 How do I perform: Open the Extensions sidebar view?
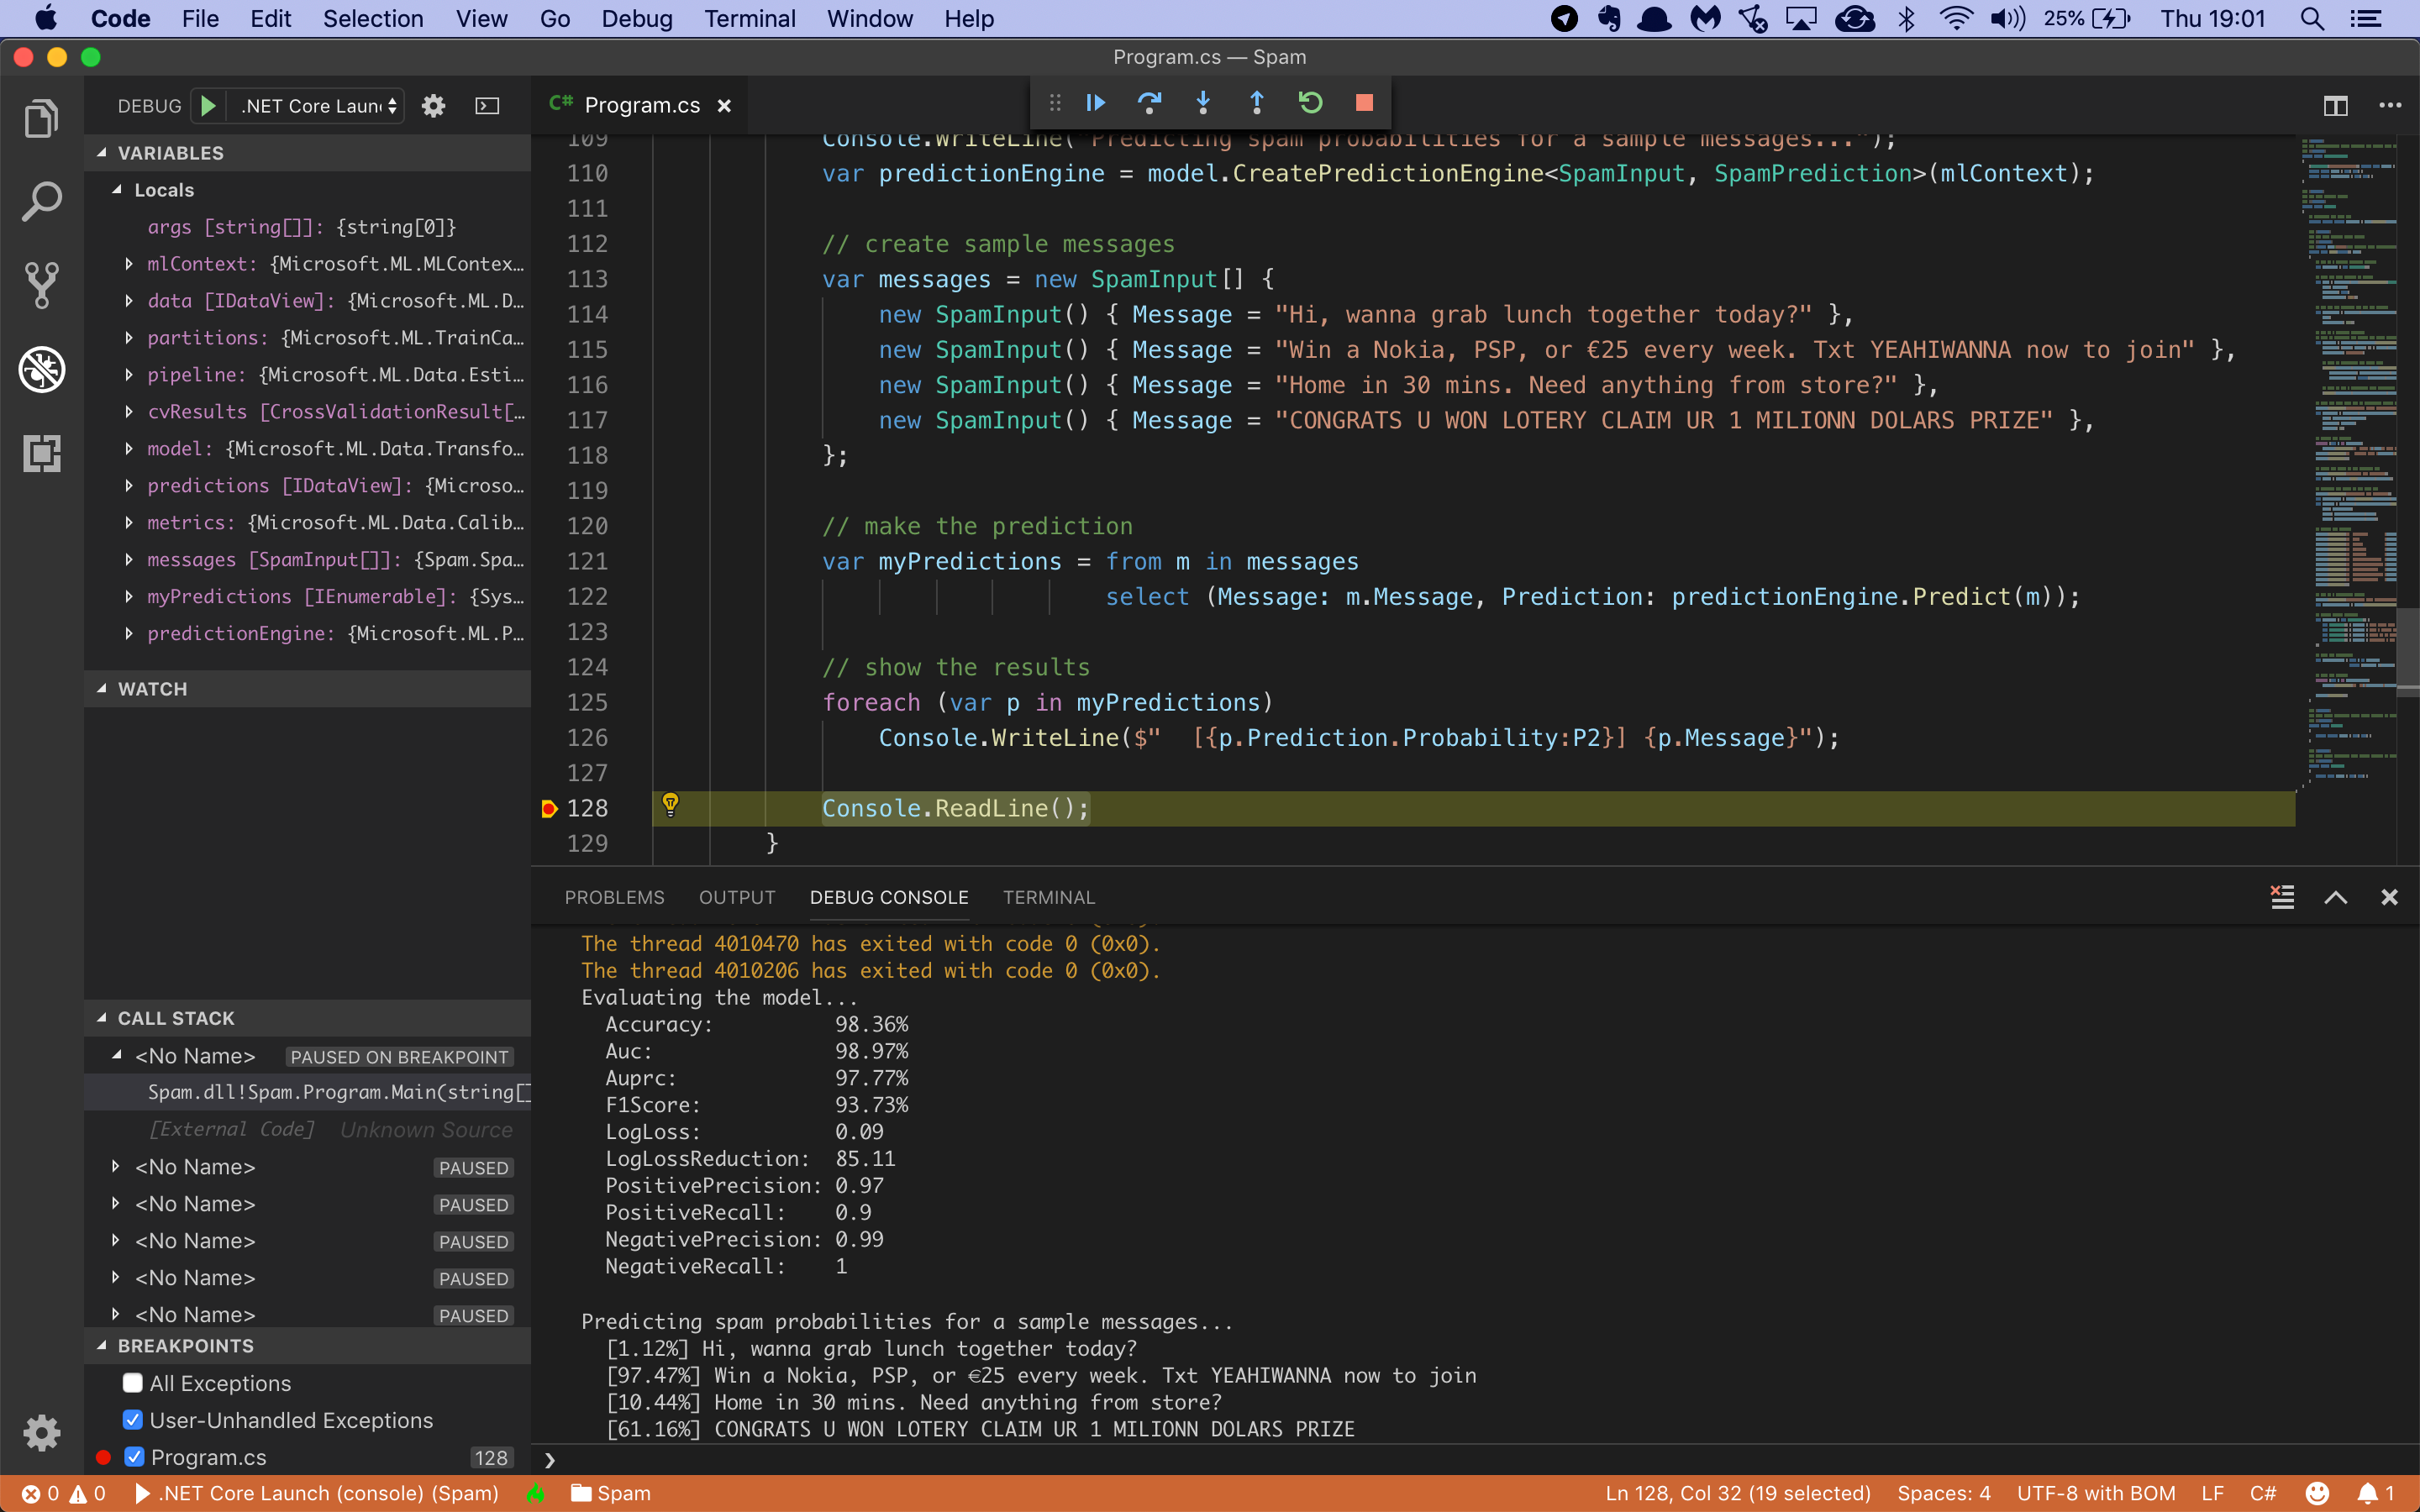[41, 454]
